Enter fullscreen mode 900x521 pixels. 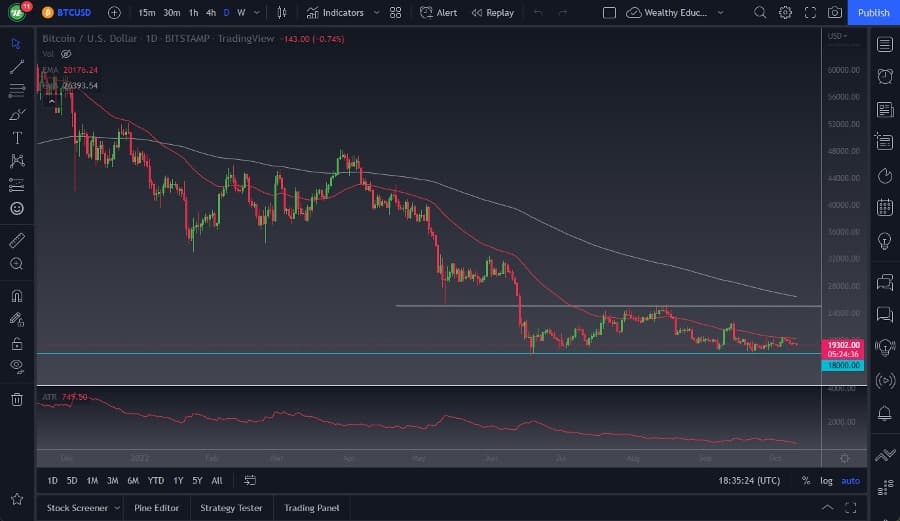(x=810, y=13)
